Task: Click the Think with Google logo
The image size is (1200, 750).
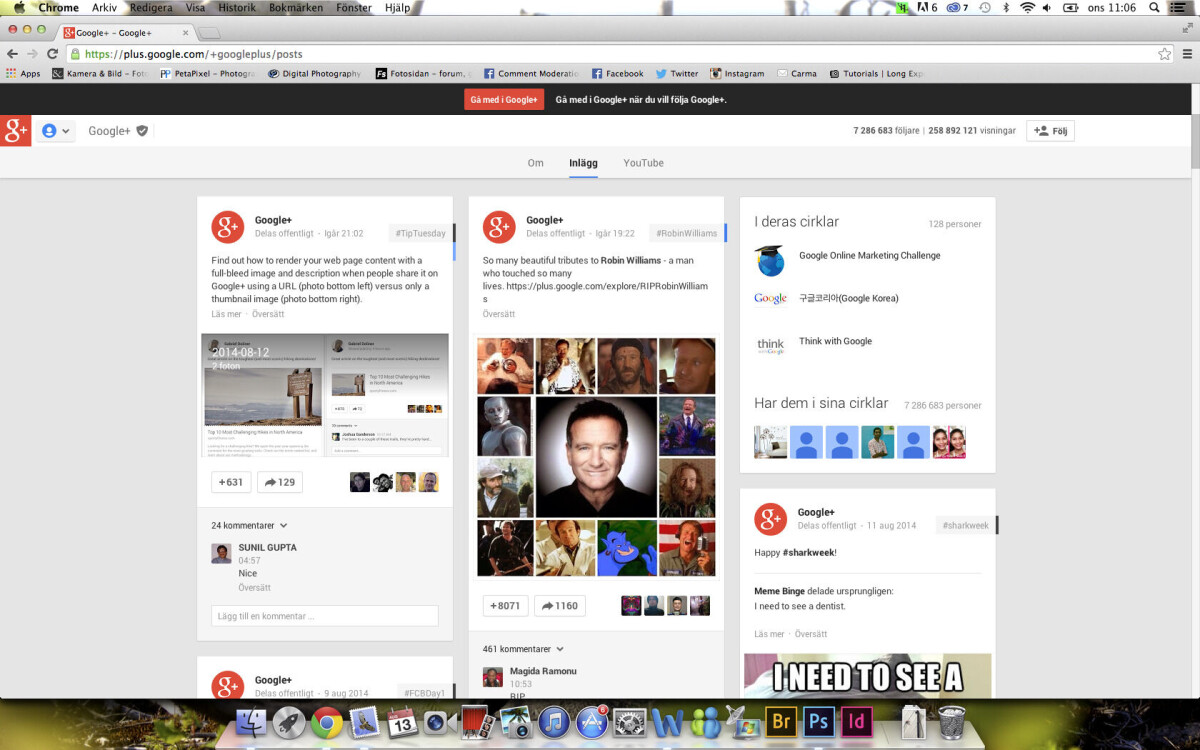Action: pyautogui.click(x=770, y=346)
